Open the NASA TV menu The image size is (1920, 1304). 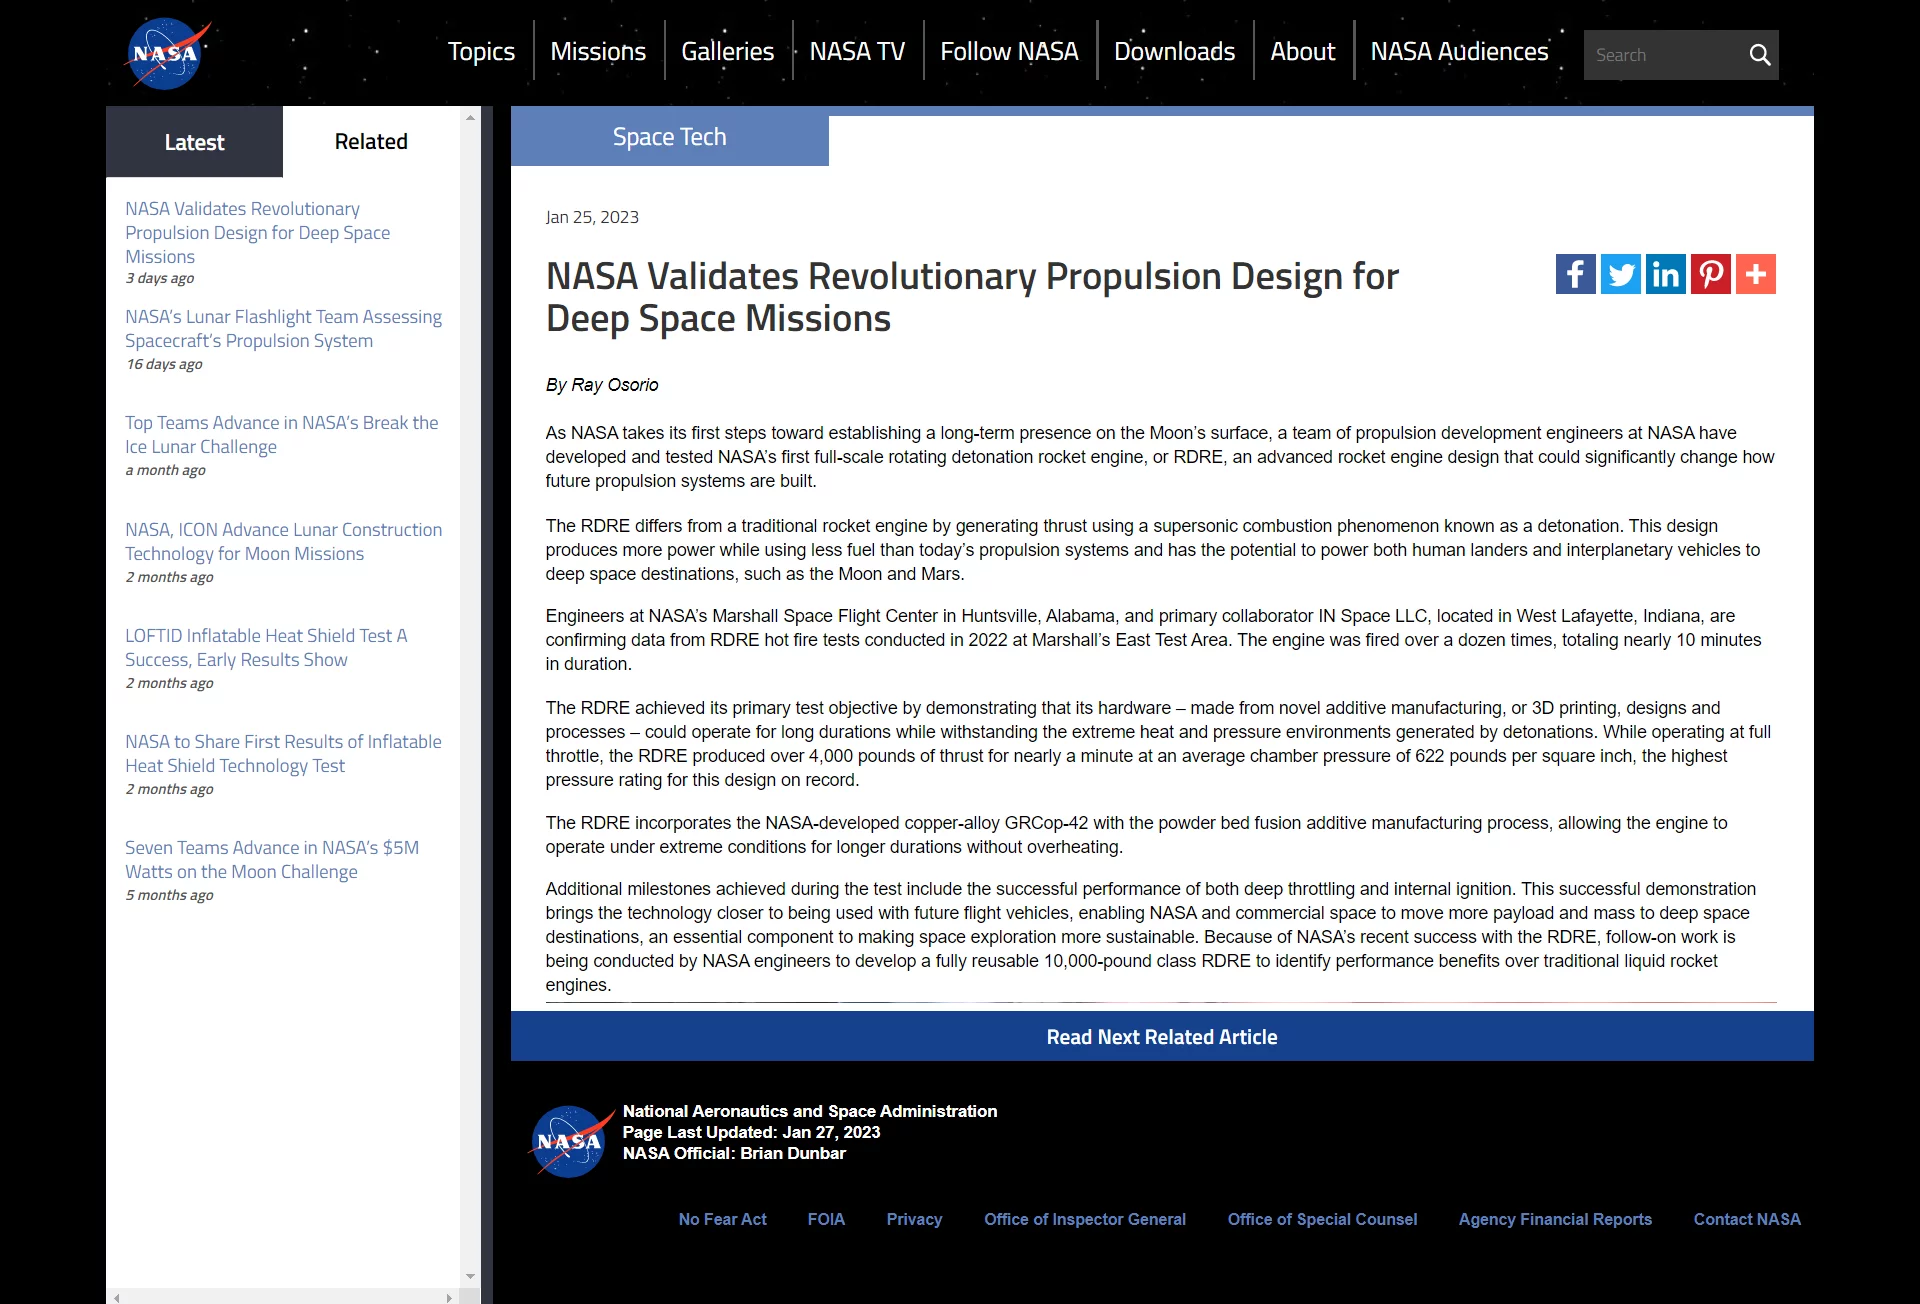857,51
